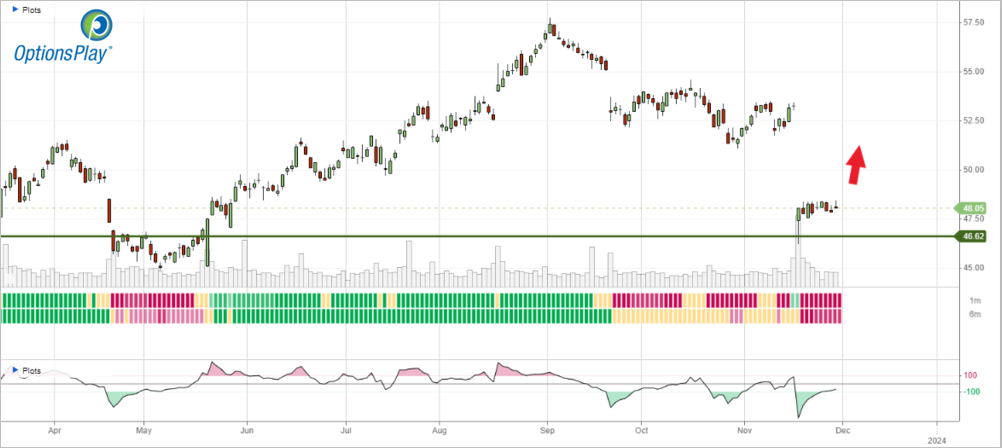
Task: Select the 48.05 current price tag
Action: [x=971, y=208]
